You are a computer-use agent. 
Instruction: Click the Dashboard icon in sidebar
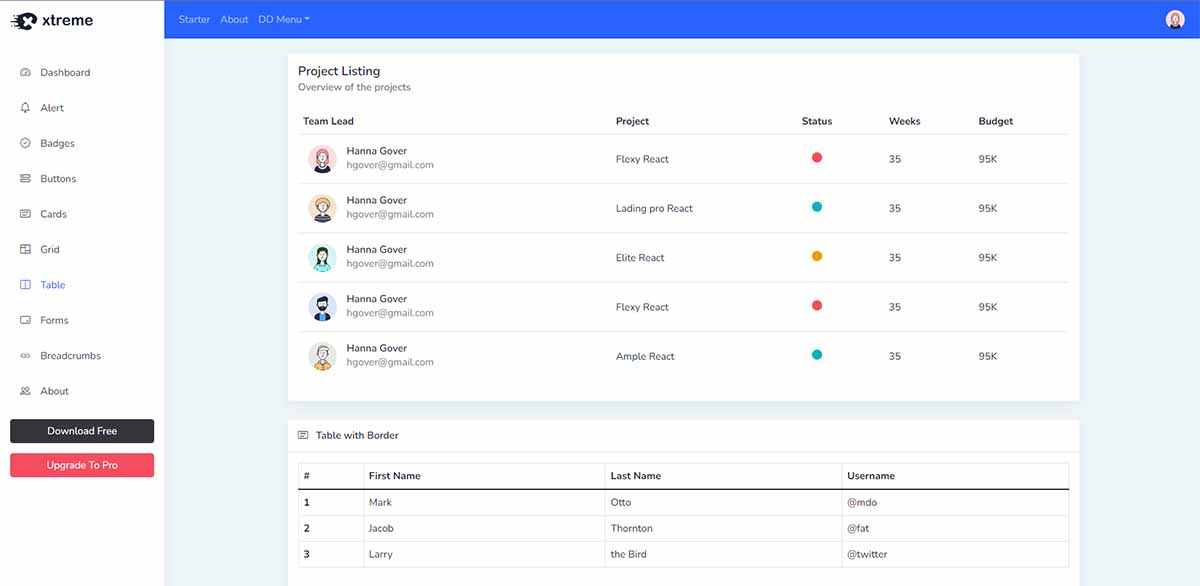click(25, 73)
